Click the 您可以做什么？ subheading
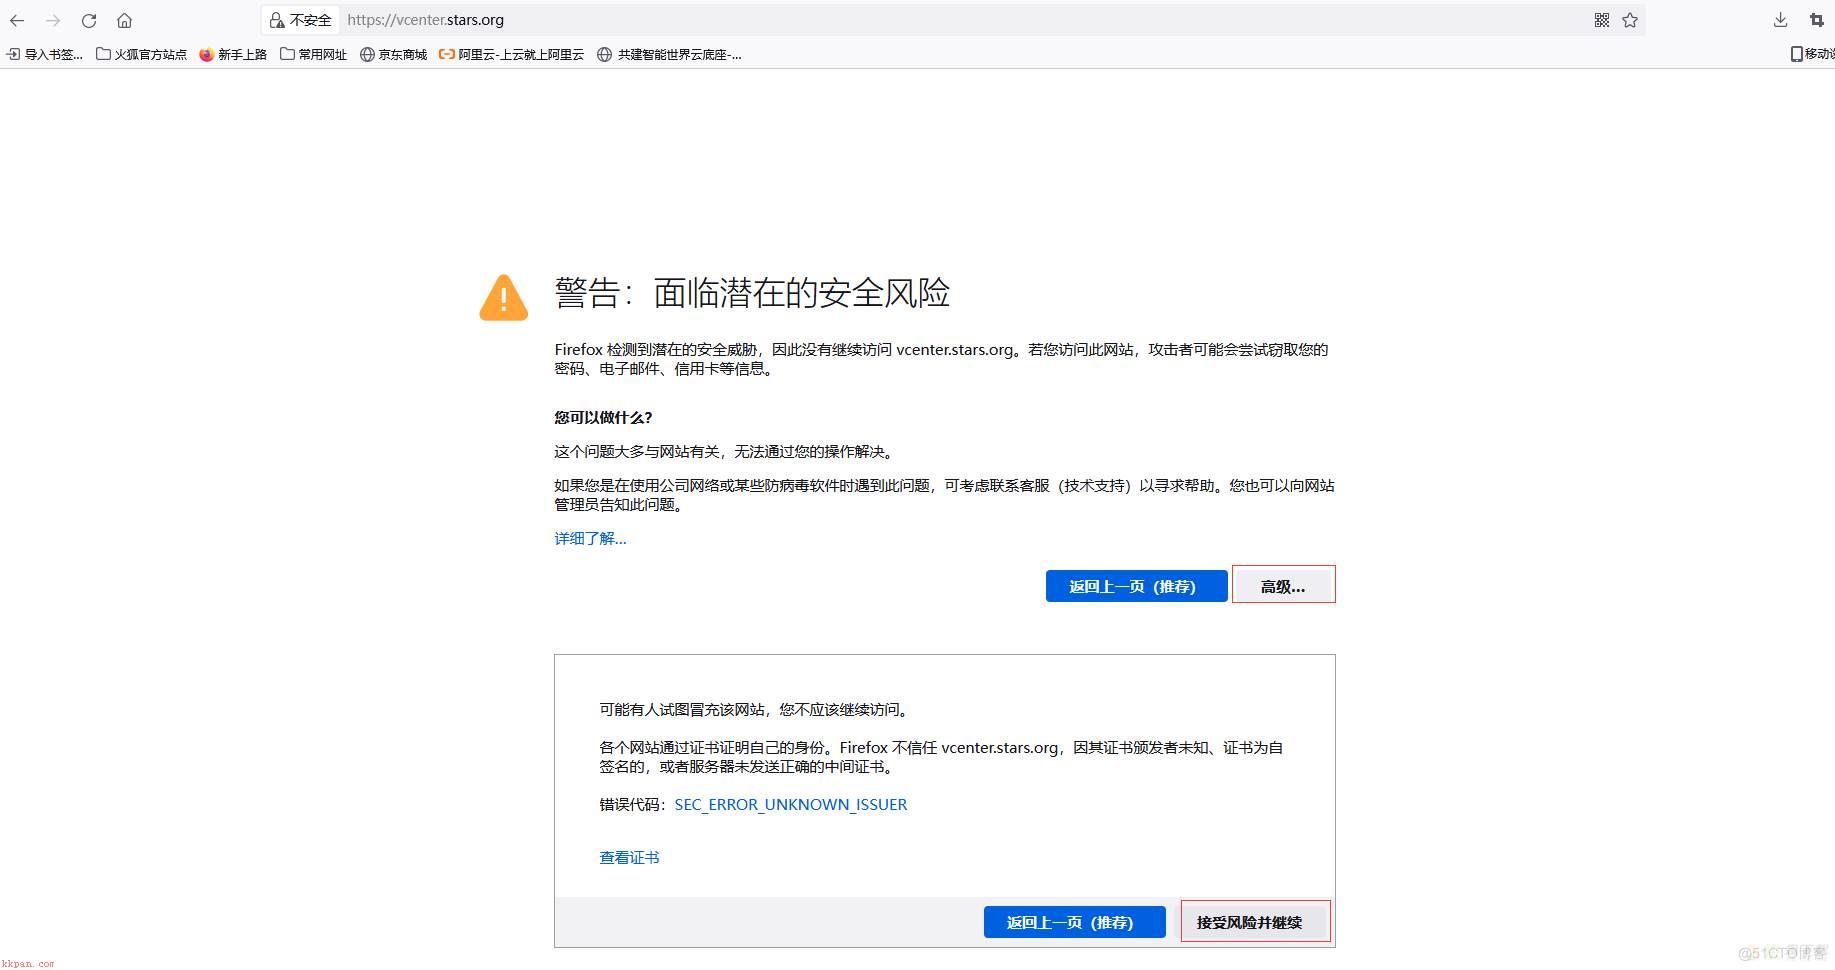Screen dimensions: 1835x970 click(x=603, y=417)
